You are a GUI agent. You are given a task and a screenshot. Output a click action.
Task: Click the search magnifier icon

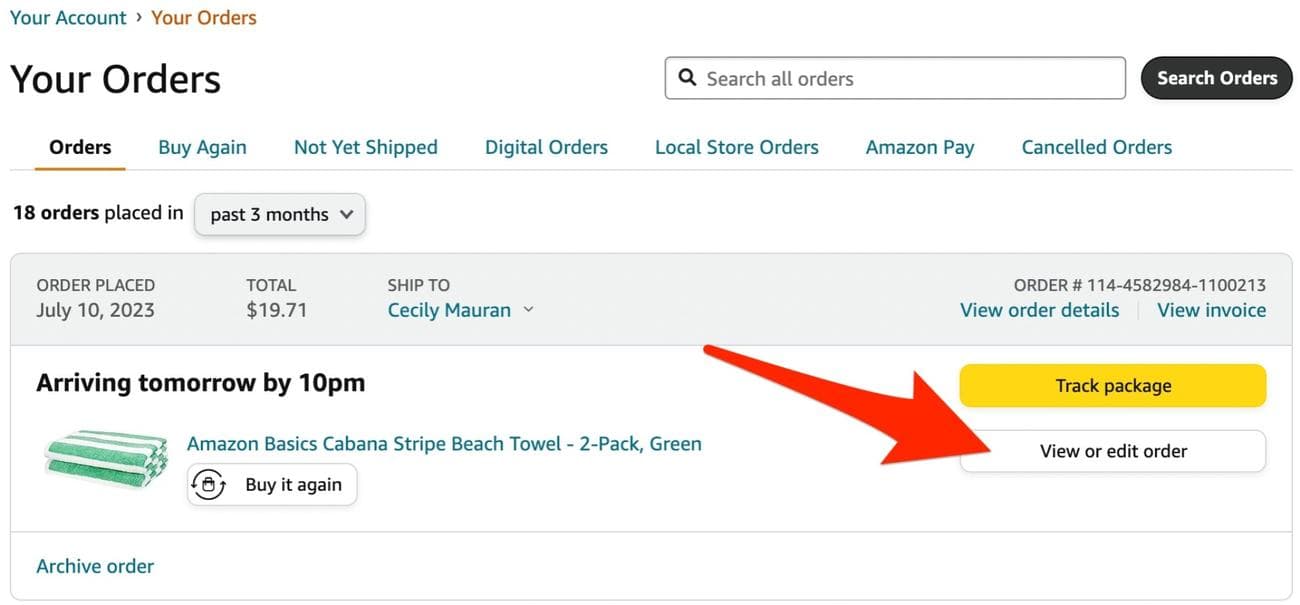pyautogui.click(x=687, y=78)
